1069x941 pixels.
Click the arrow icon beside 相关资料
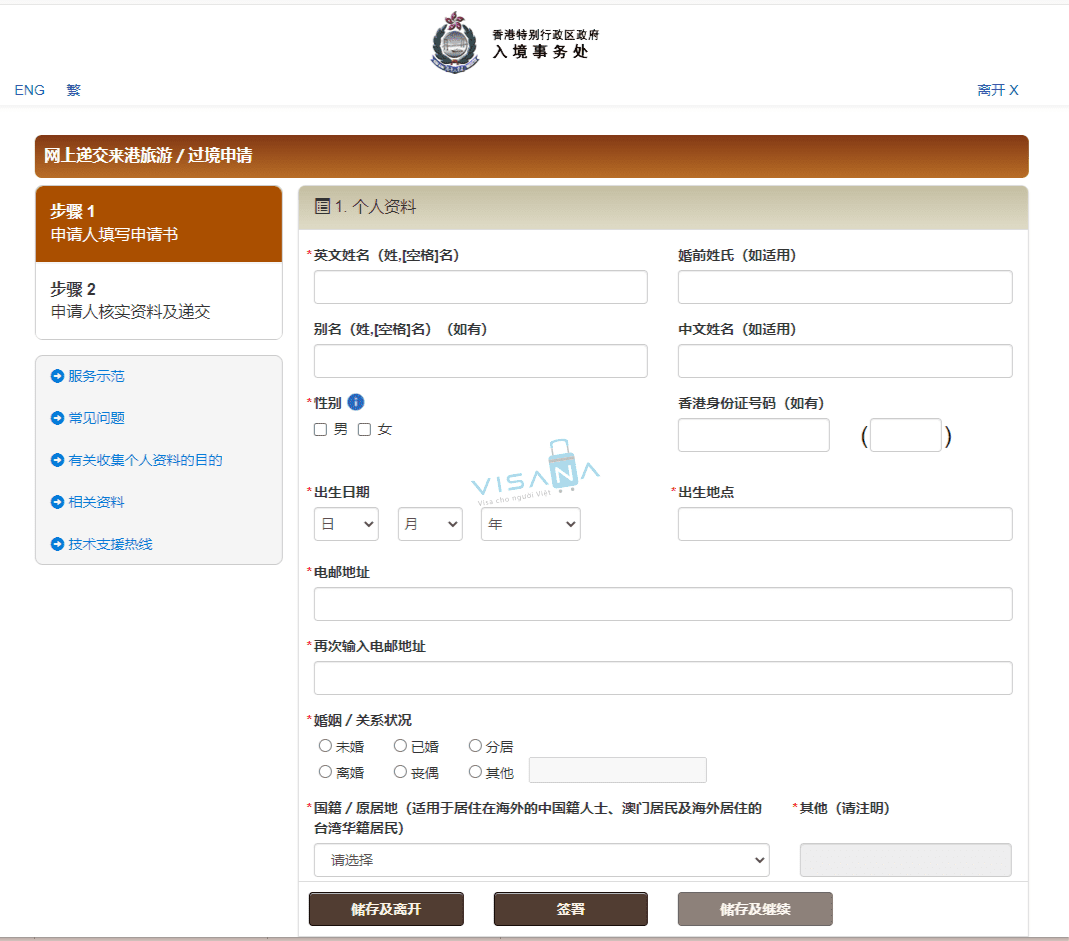pyautogui.click(x=58, y=502)
